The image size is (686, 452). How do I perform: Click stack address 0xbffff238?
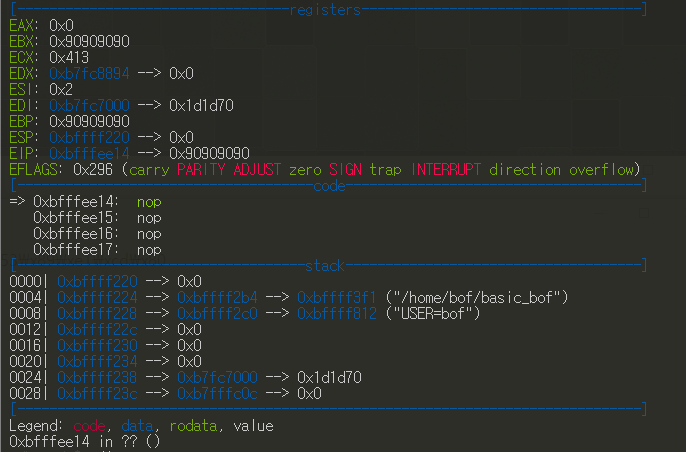pos(97,377)
